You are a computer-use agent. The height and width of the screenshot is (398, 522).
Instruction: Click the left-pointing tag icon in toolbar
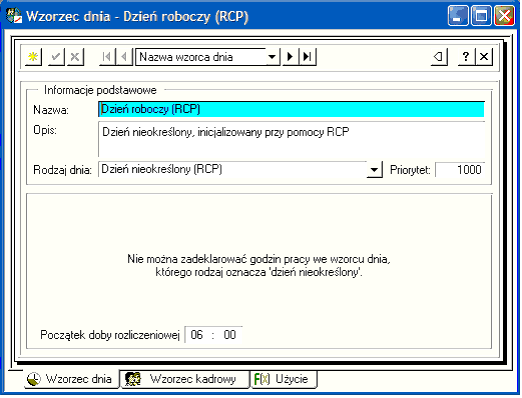tap(439, 57)
